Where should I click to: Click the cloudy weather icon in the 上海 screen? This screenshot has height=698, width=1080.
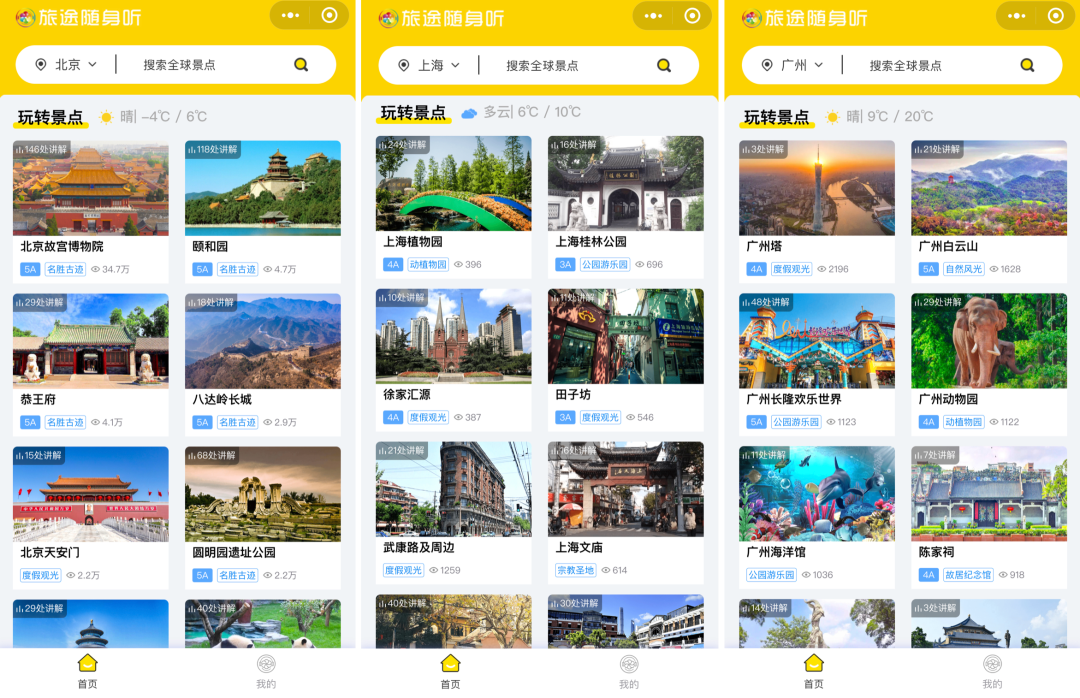tap(469, 113)
